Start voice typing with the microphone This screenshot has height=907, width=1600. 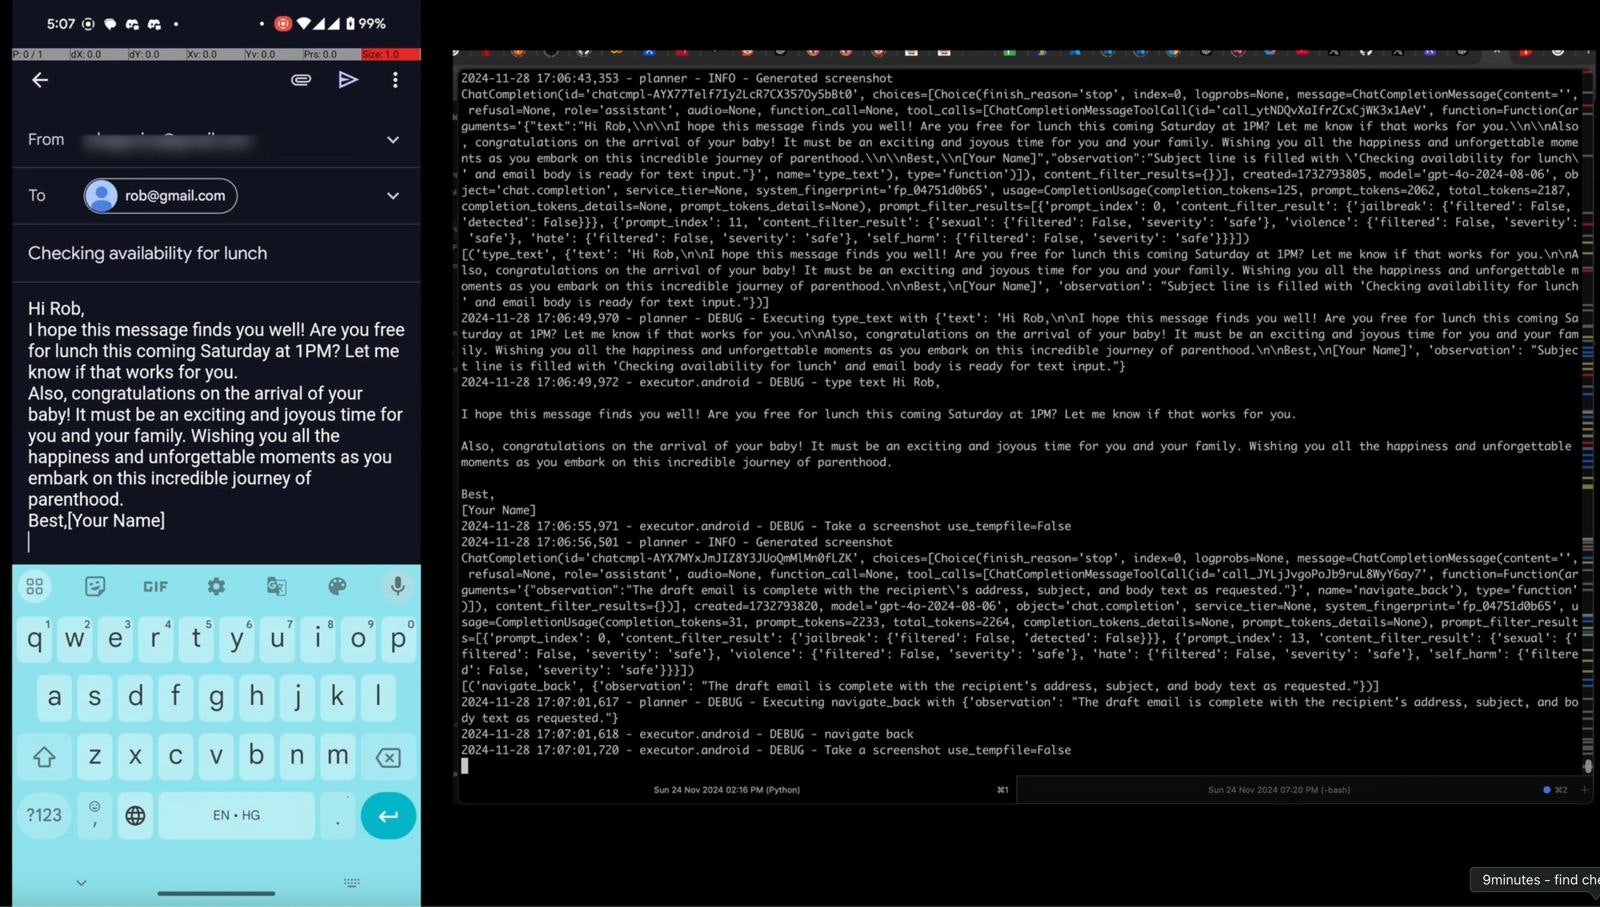click(x=398, y=586)
